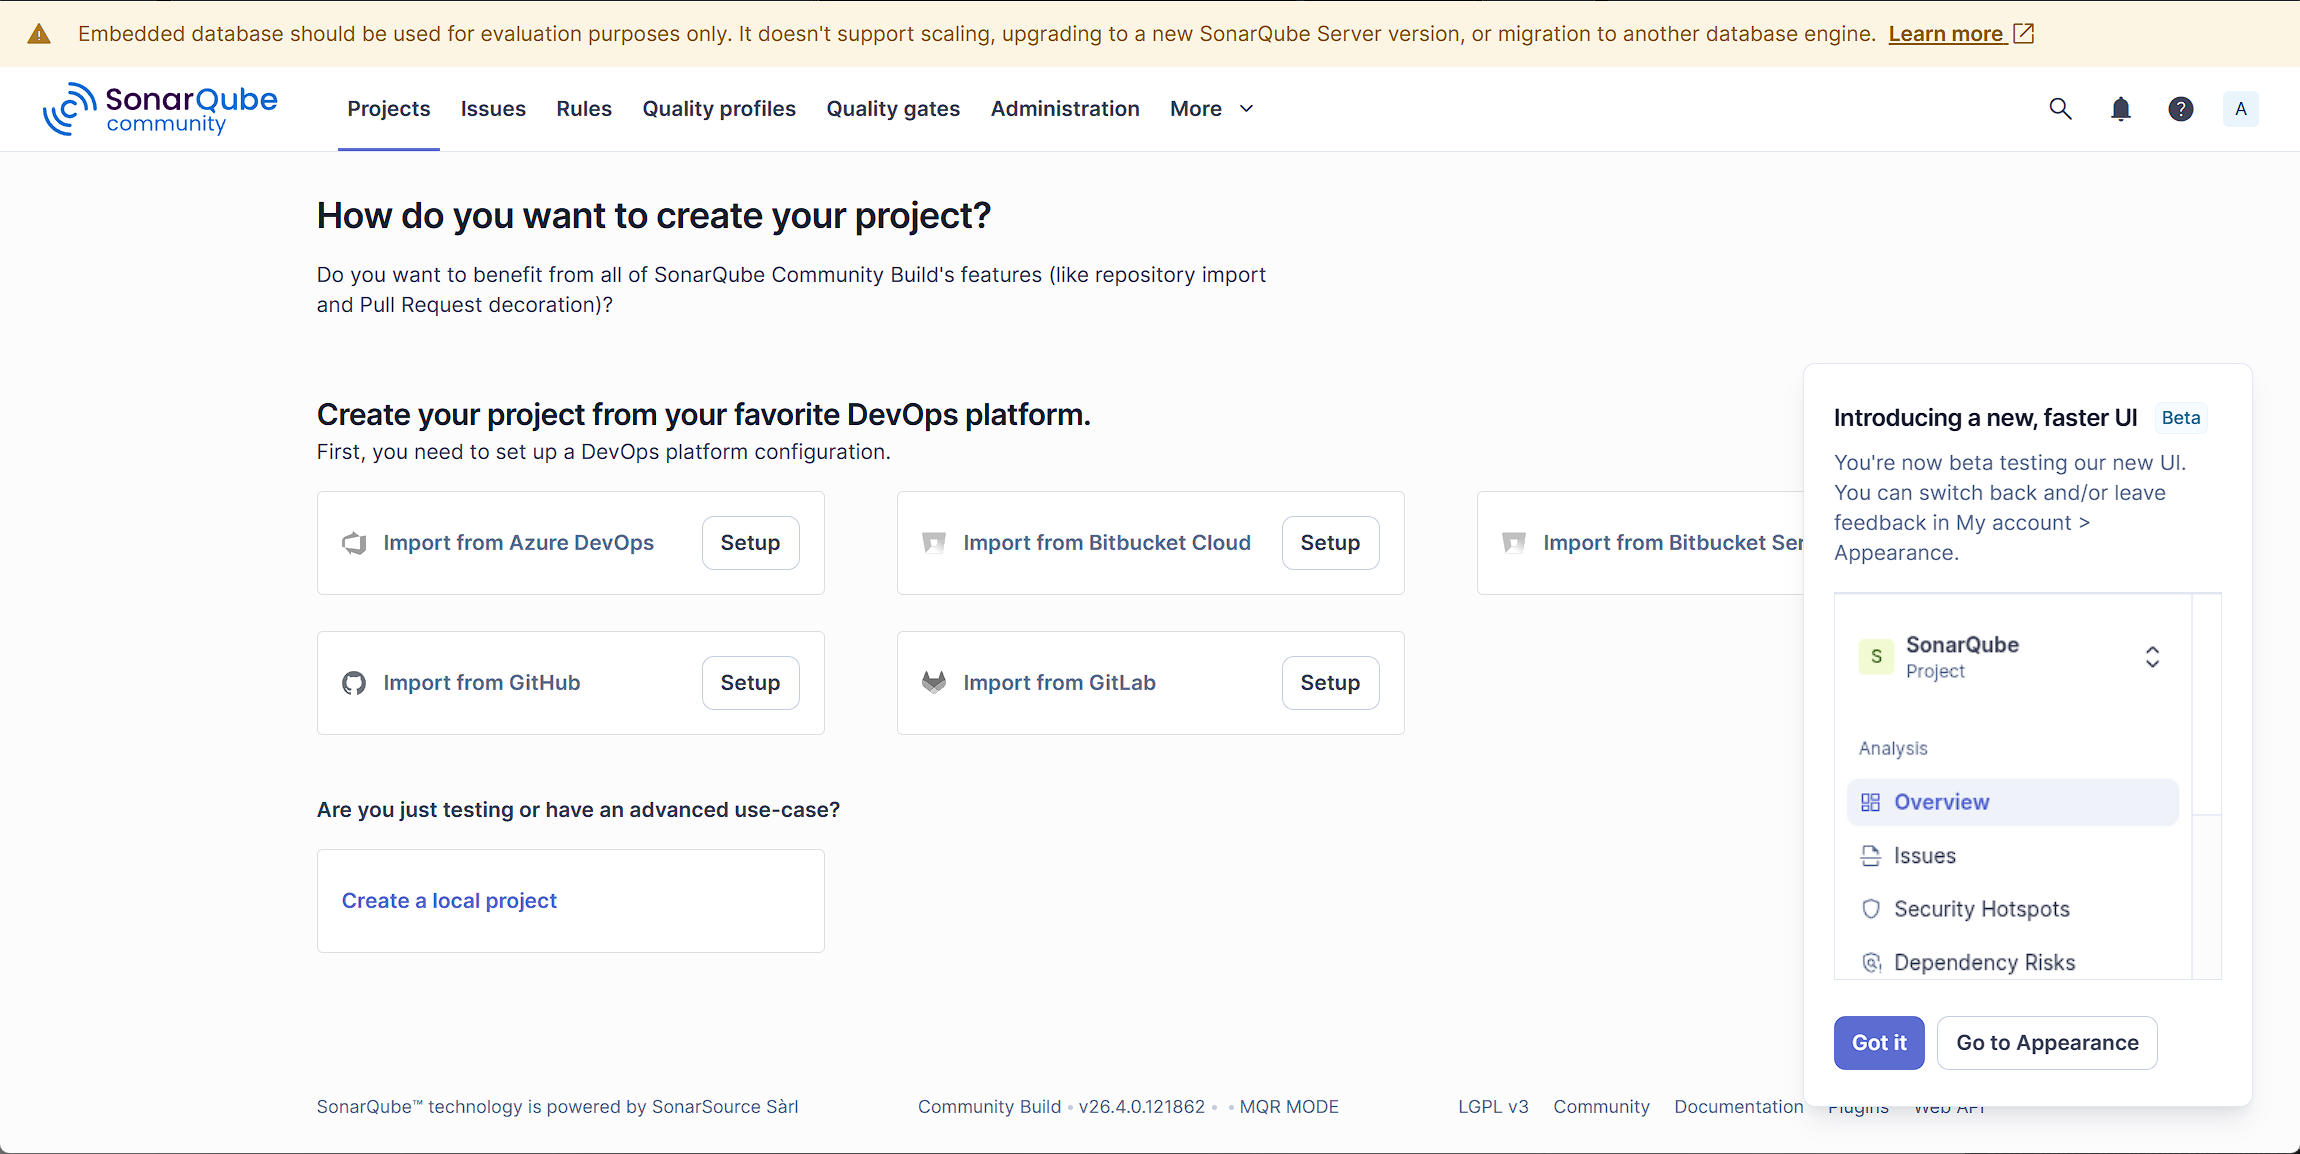Image resolution: width=2300 pixels, height=1154 pixels.
Task: Go to the Administration menu
Action: tap(1065, 109)
